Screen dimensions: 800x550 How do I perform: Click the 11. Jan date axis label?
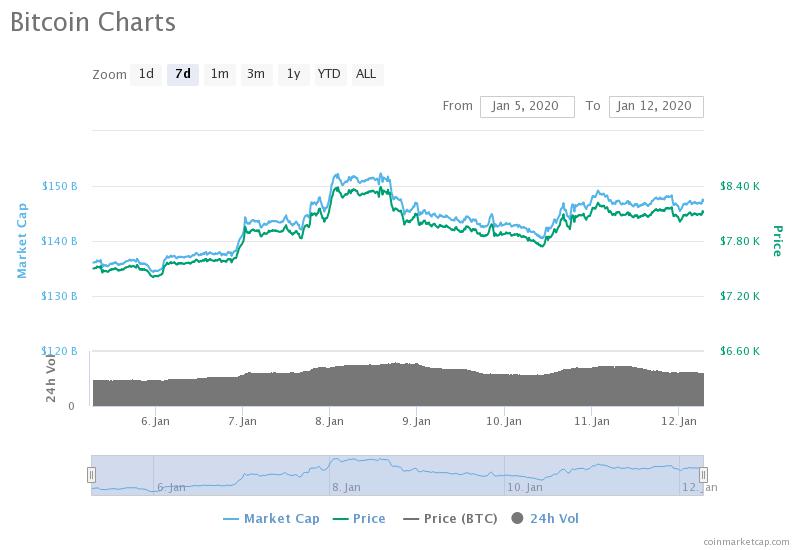(591, 421)
